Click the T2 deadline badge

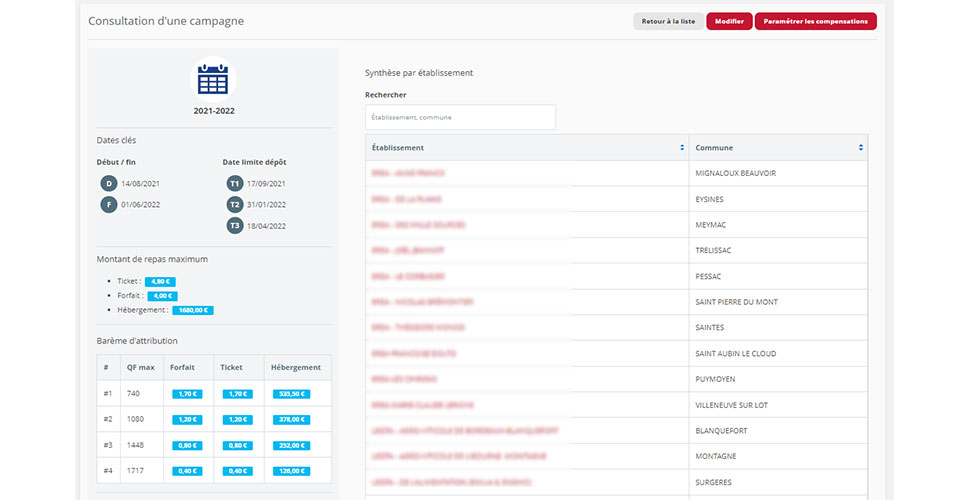[234, 205]
